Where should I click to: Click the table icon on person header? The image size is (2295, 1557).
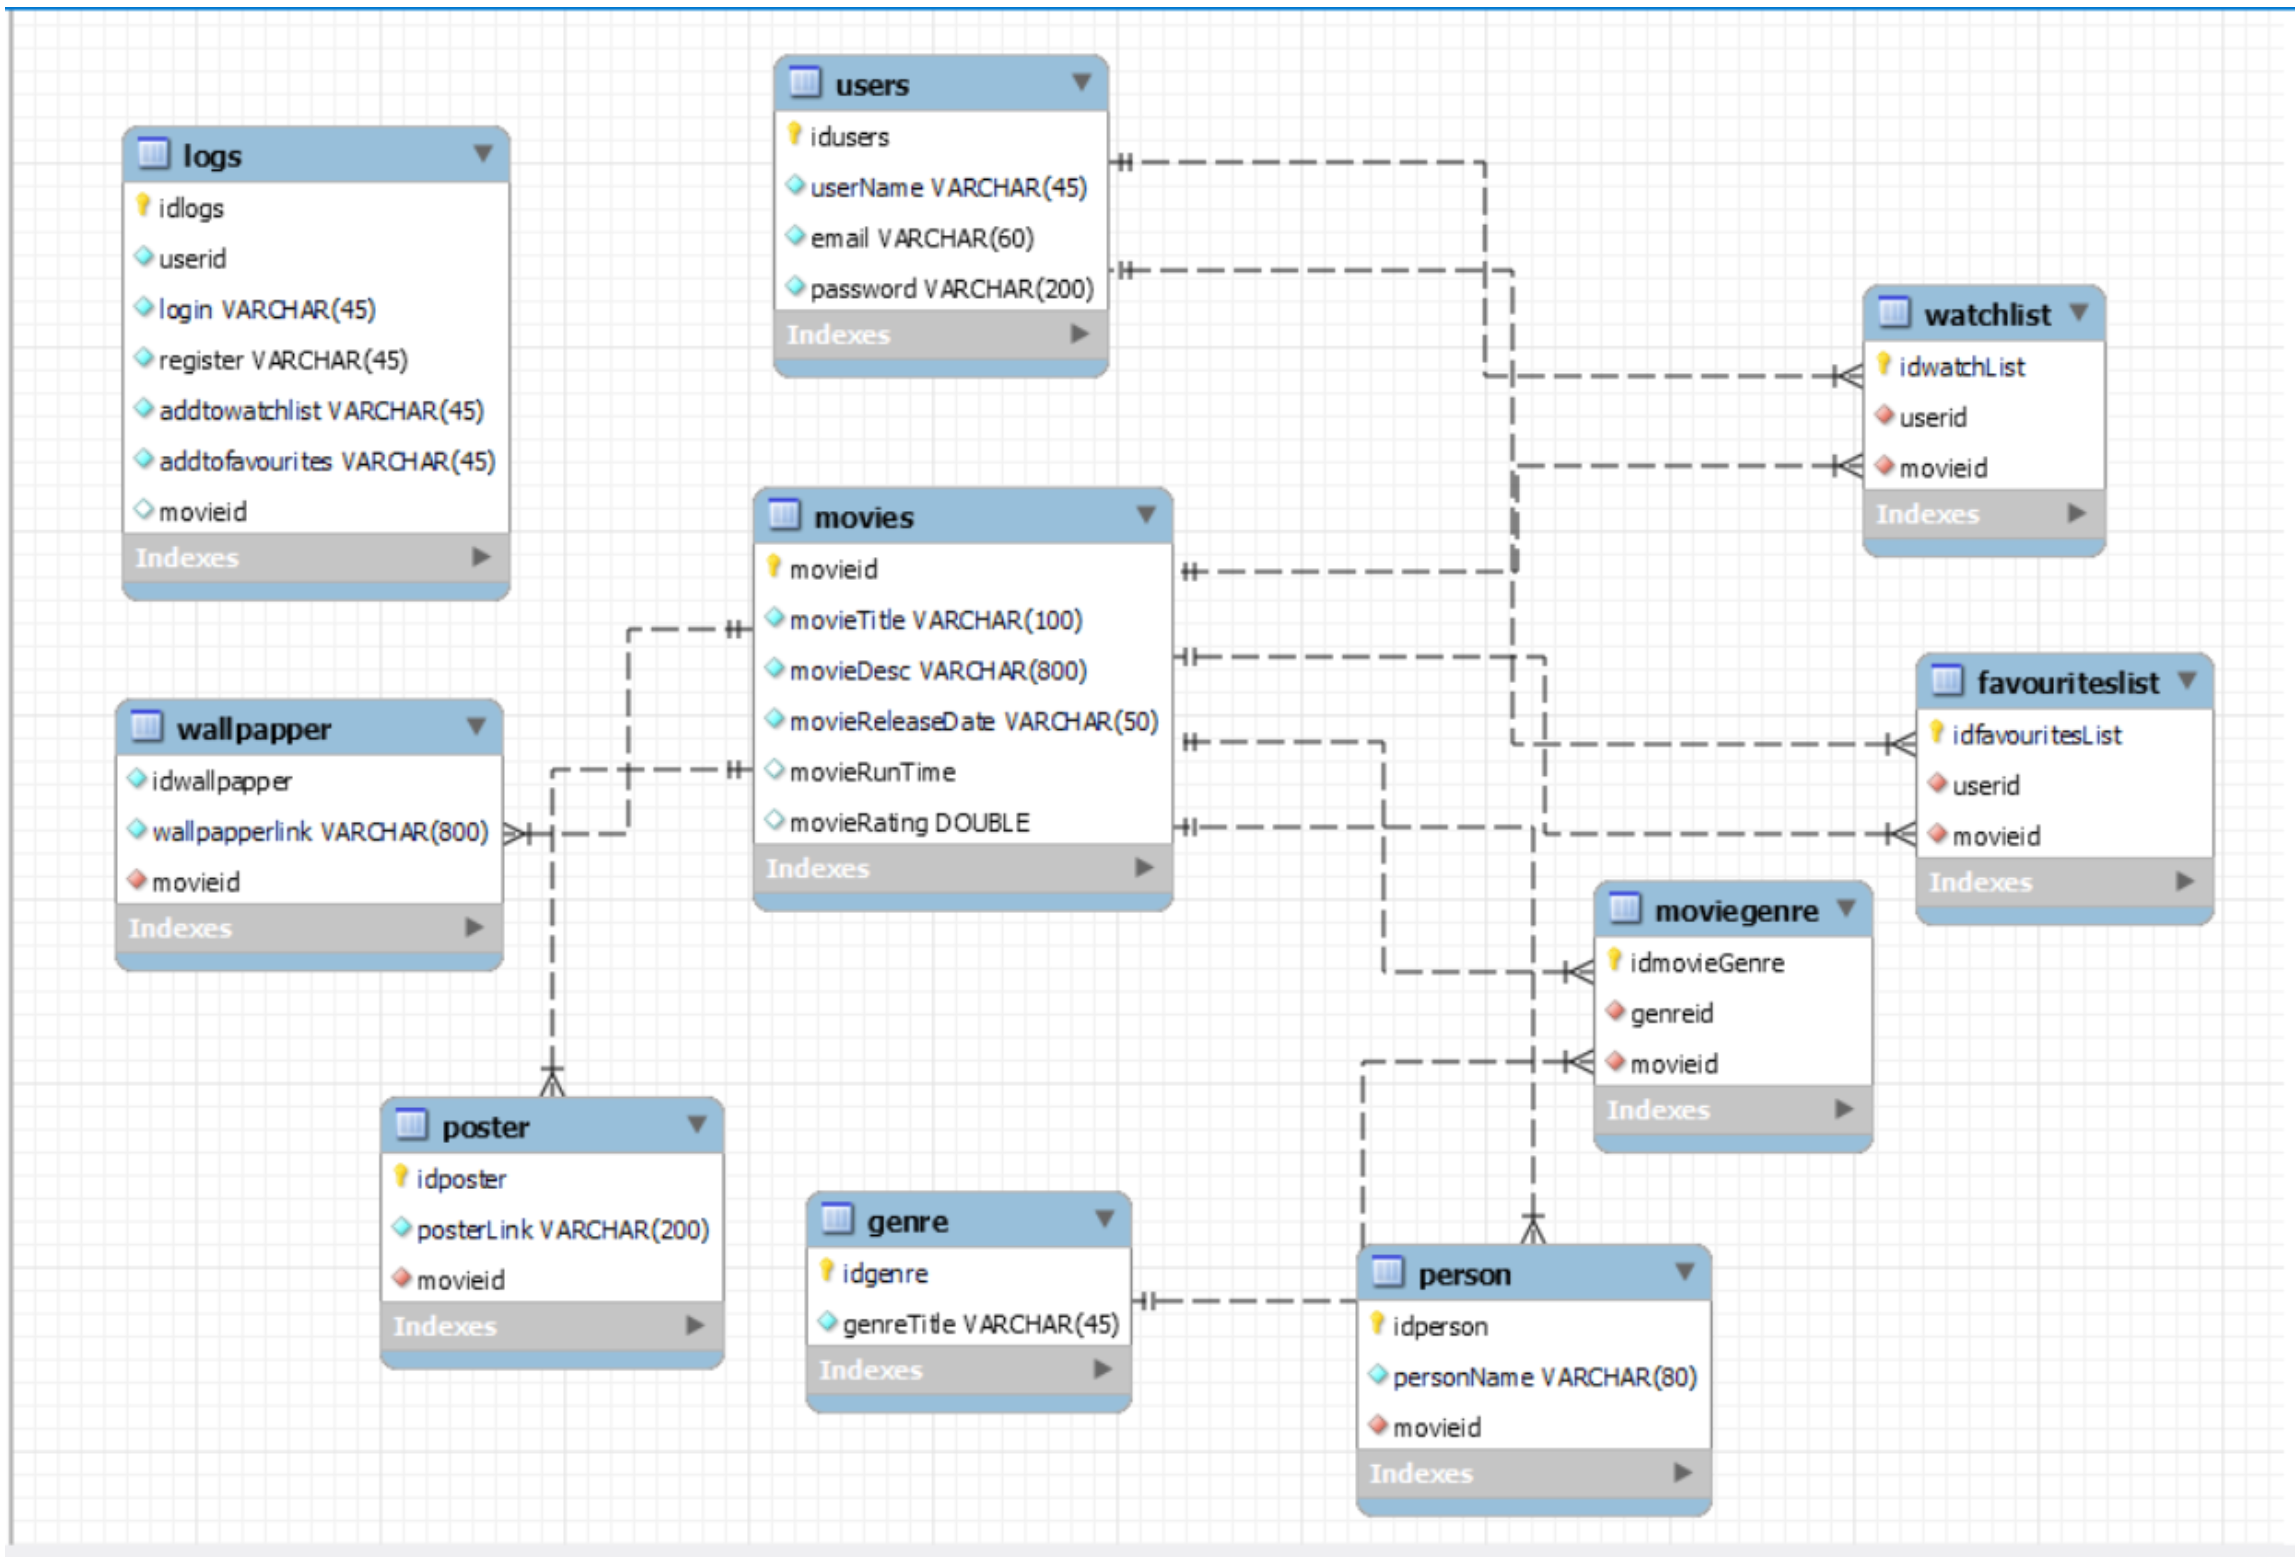point(1387,1272)
